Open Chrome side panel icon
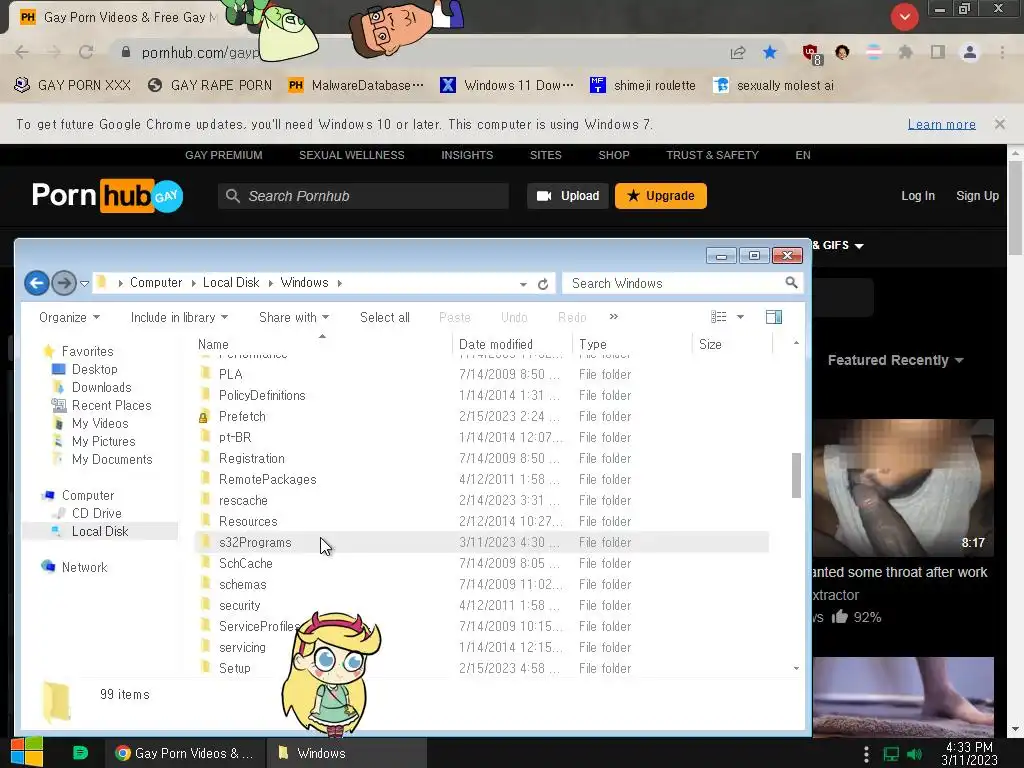 (937, 52)
